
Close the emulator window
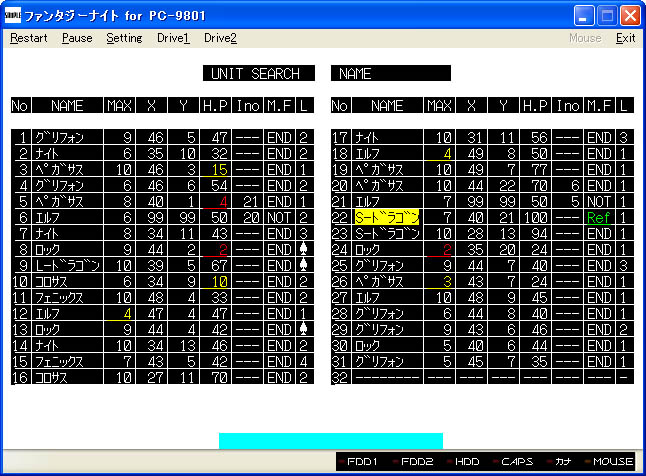[630, 16]
